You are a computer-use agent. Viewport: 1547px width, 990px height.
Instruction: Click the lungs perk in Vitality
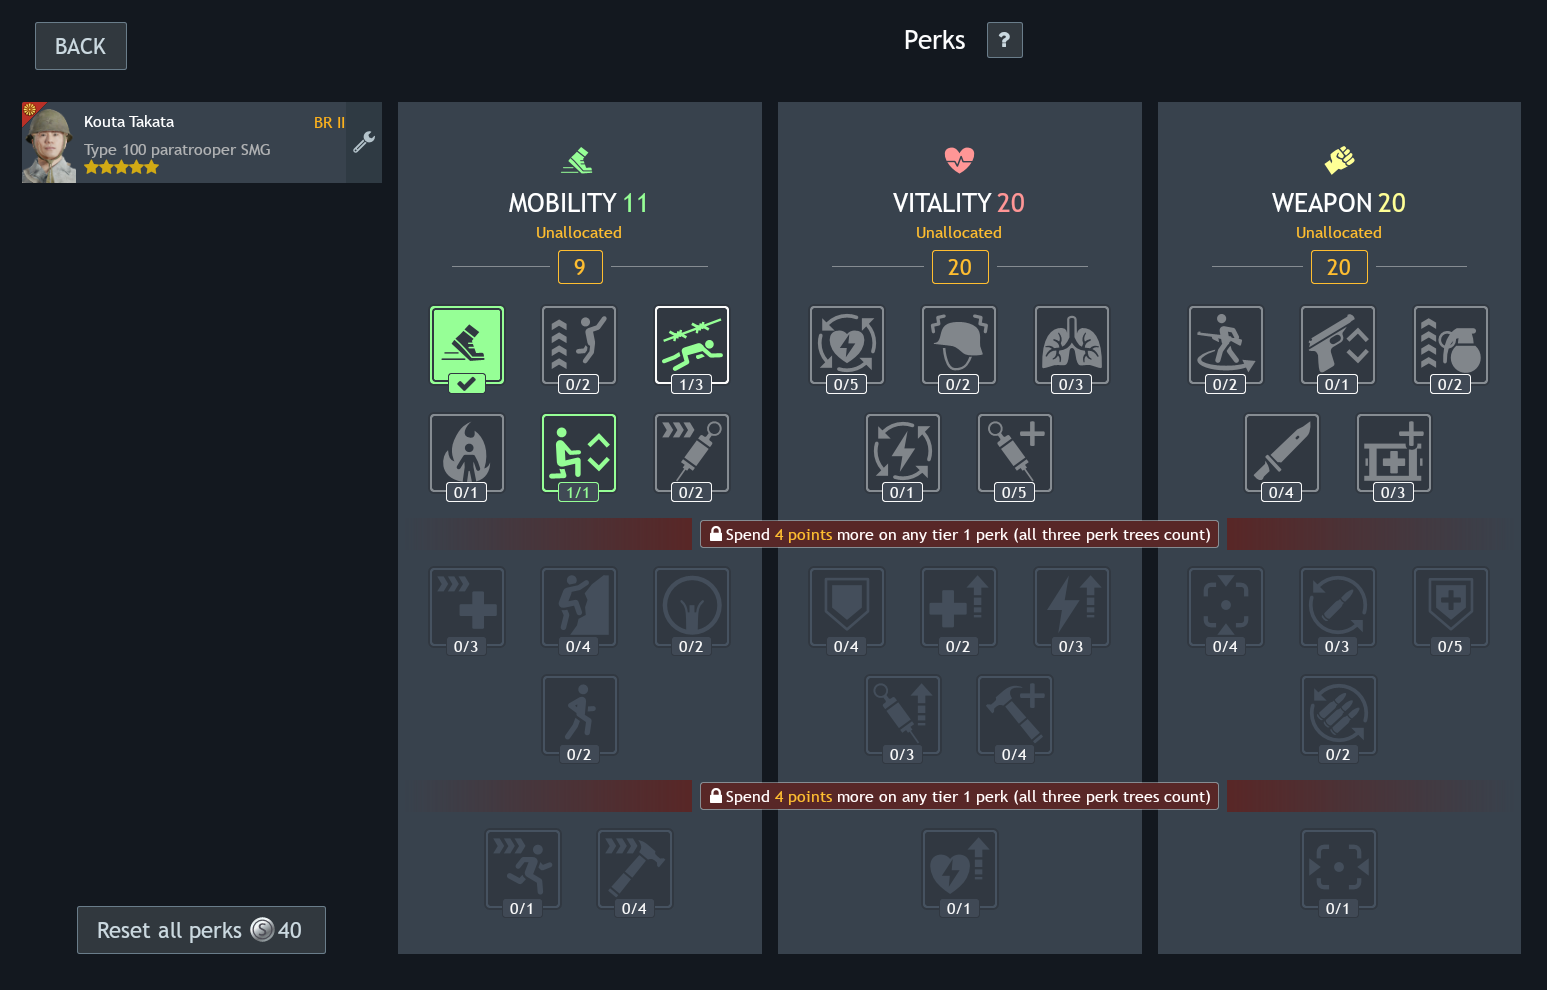click(x=1071, y=345)
